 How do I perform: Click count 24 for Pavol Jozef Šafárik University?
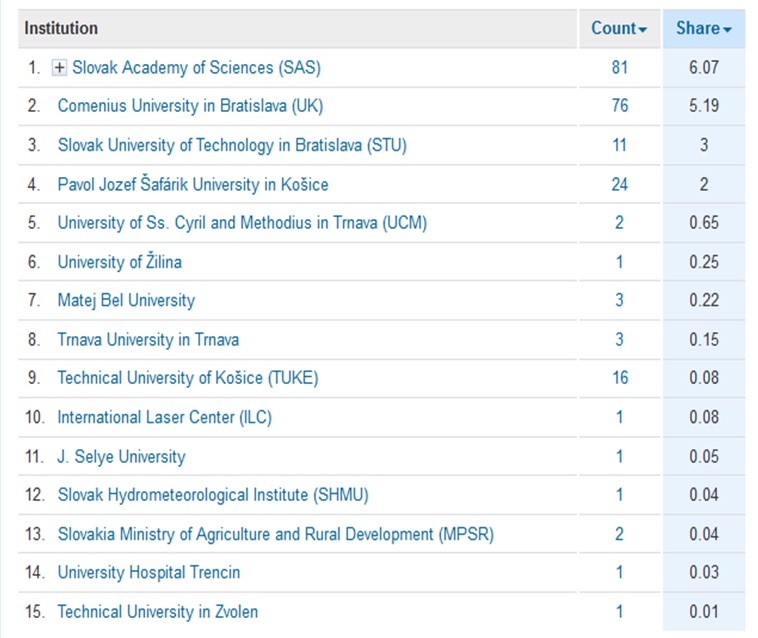619,184
